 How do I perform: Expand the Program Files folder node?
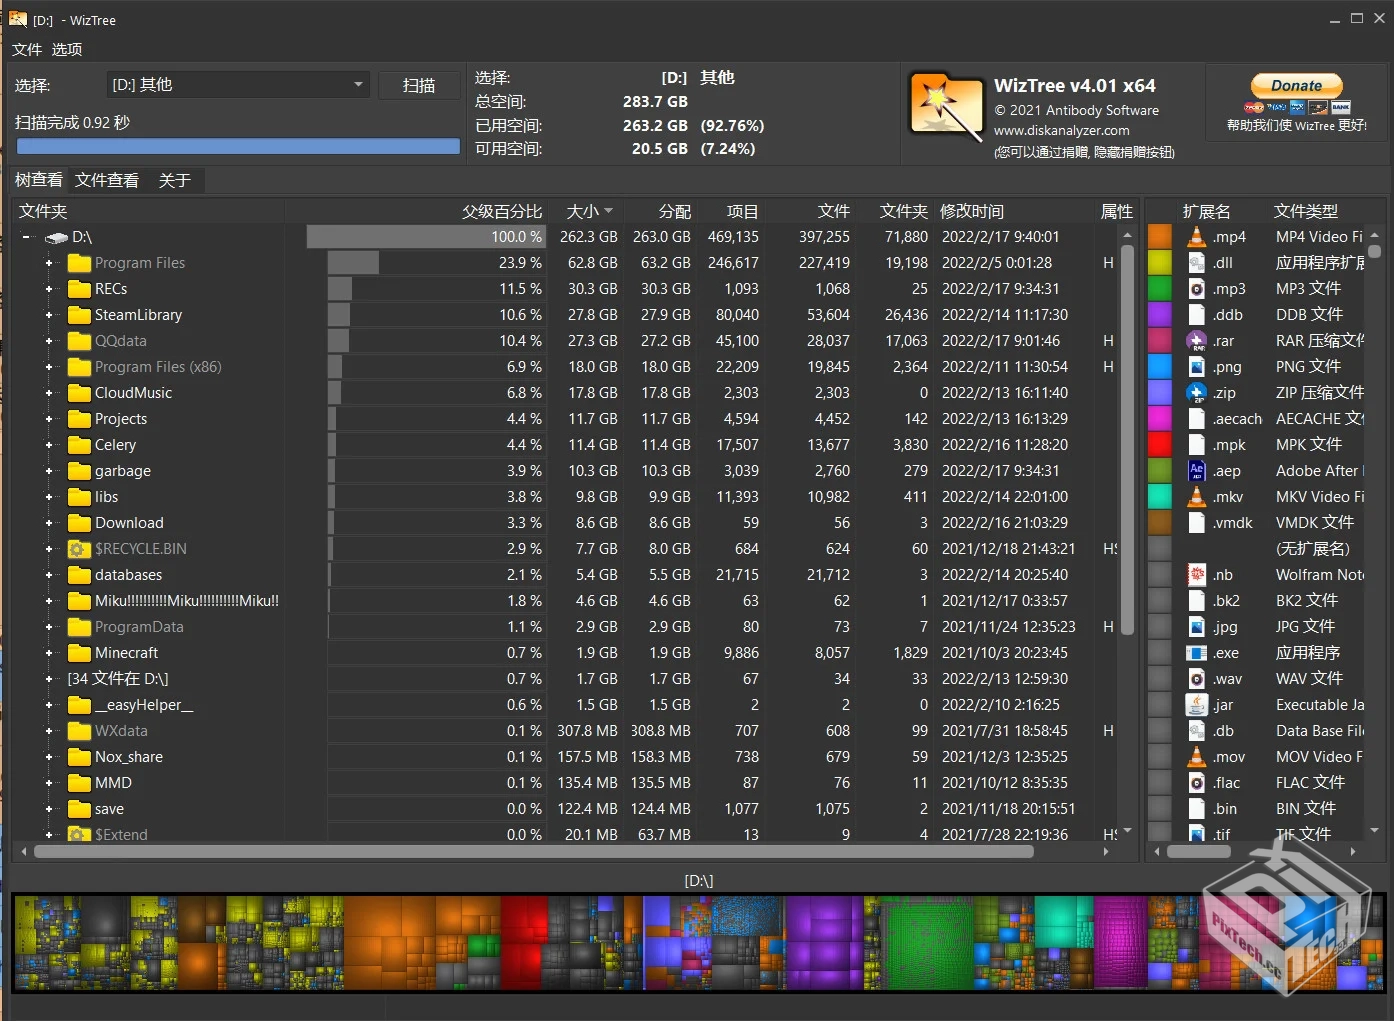(x=48, y=262)
